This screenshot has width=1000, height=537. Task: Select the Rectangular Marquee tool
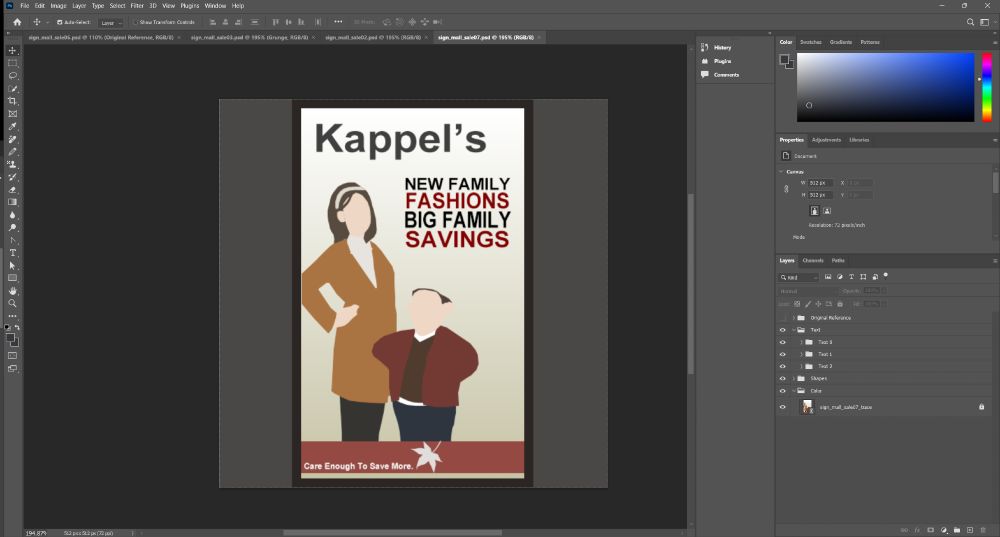[12, 63]
